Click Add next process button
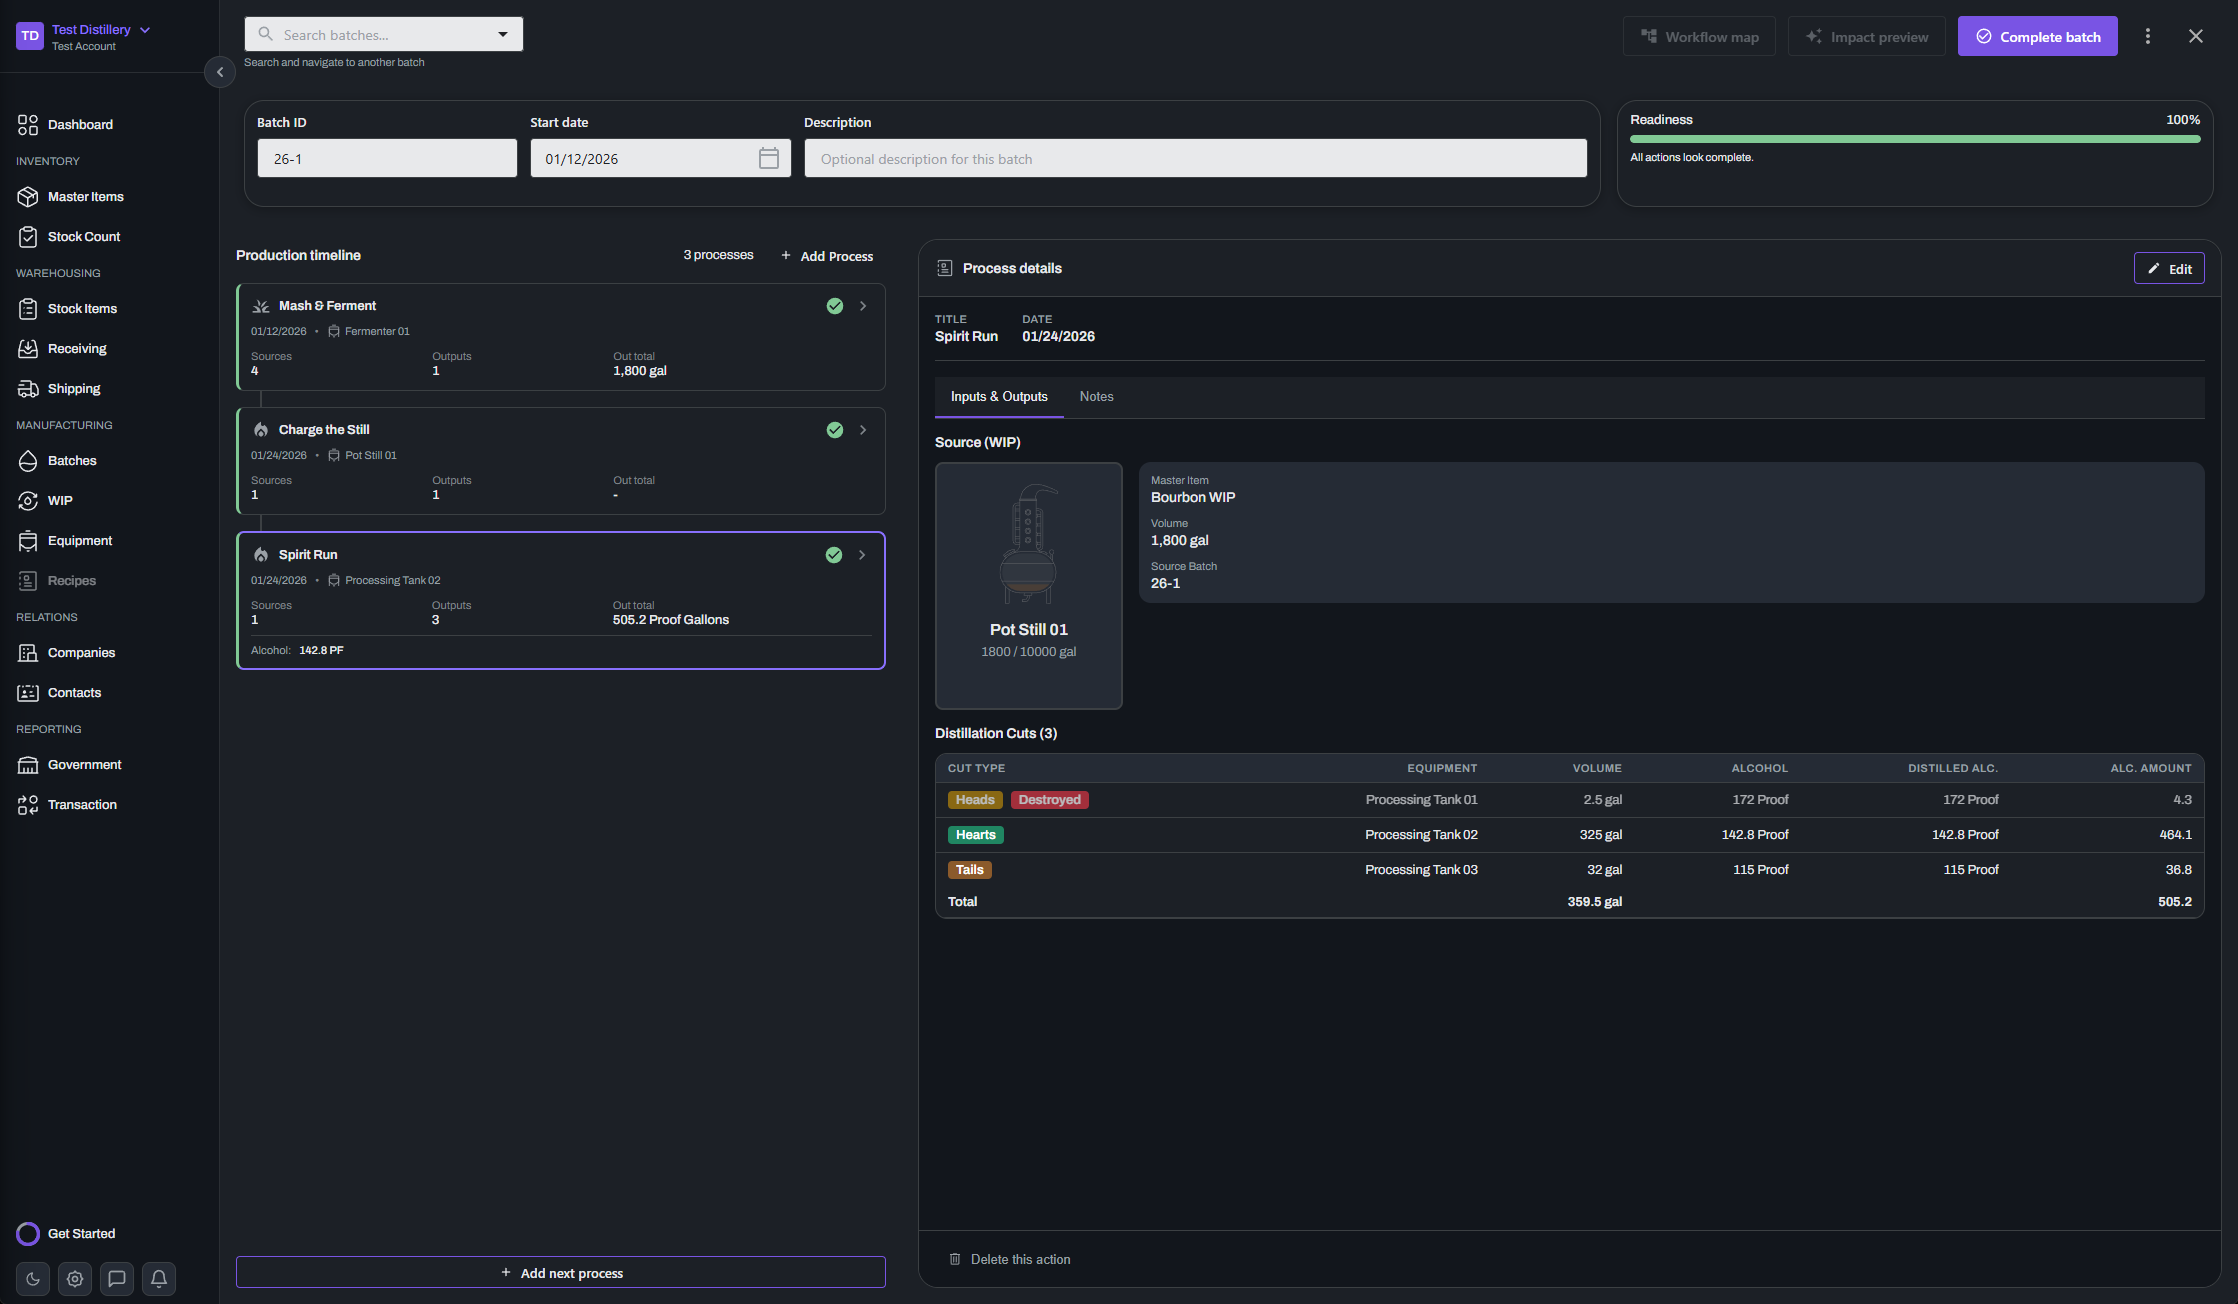The width and height of the screenshot is (2238, 1304). 561,1272
